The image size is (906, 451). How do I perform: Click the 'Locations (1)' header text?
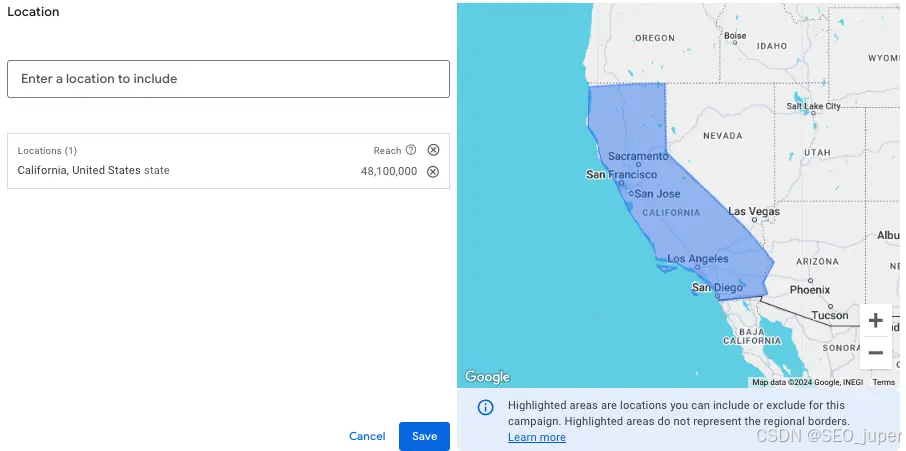(x=47, y=151)
